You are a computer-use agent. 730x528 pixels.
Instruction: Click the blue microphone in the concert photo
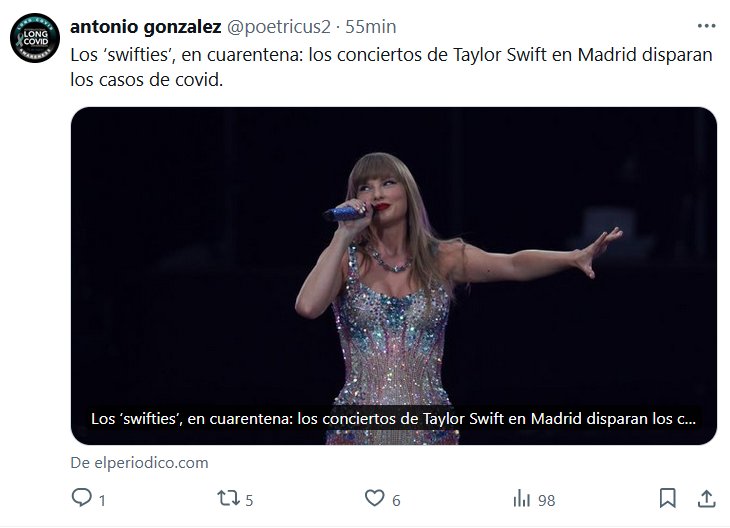[x=345, y=211]
